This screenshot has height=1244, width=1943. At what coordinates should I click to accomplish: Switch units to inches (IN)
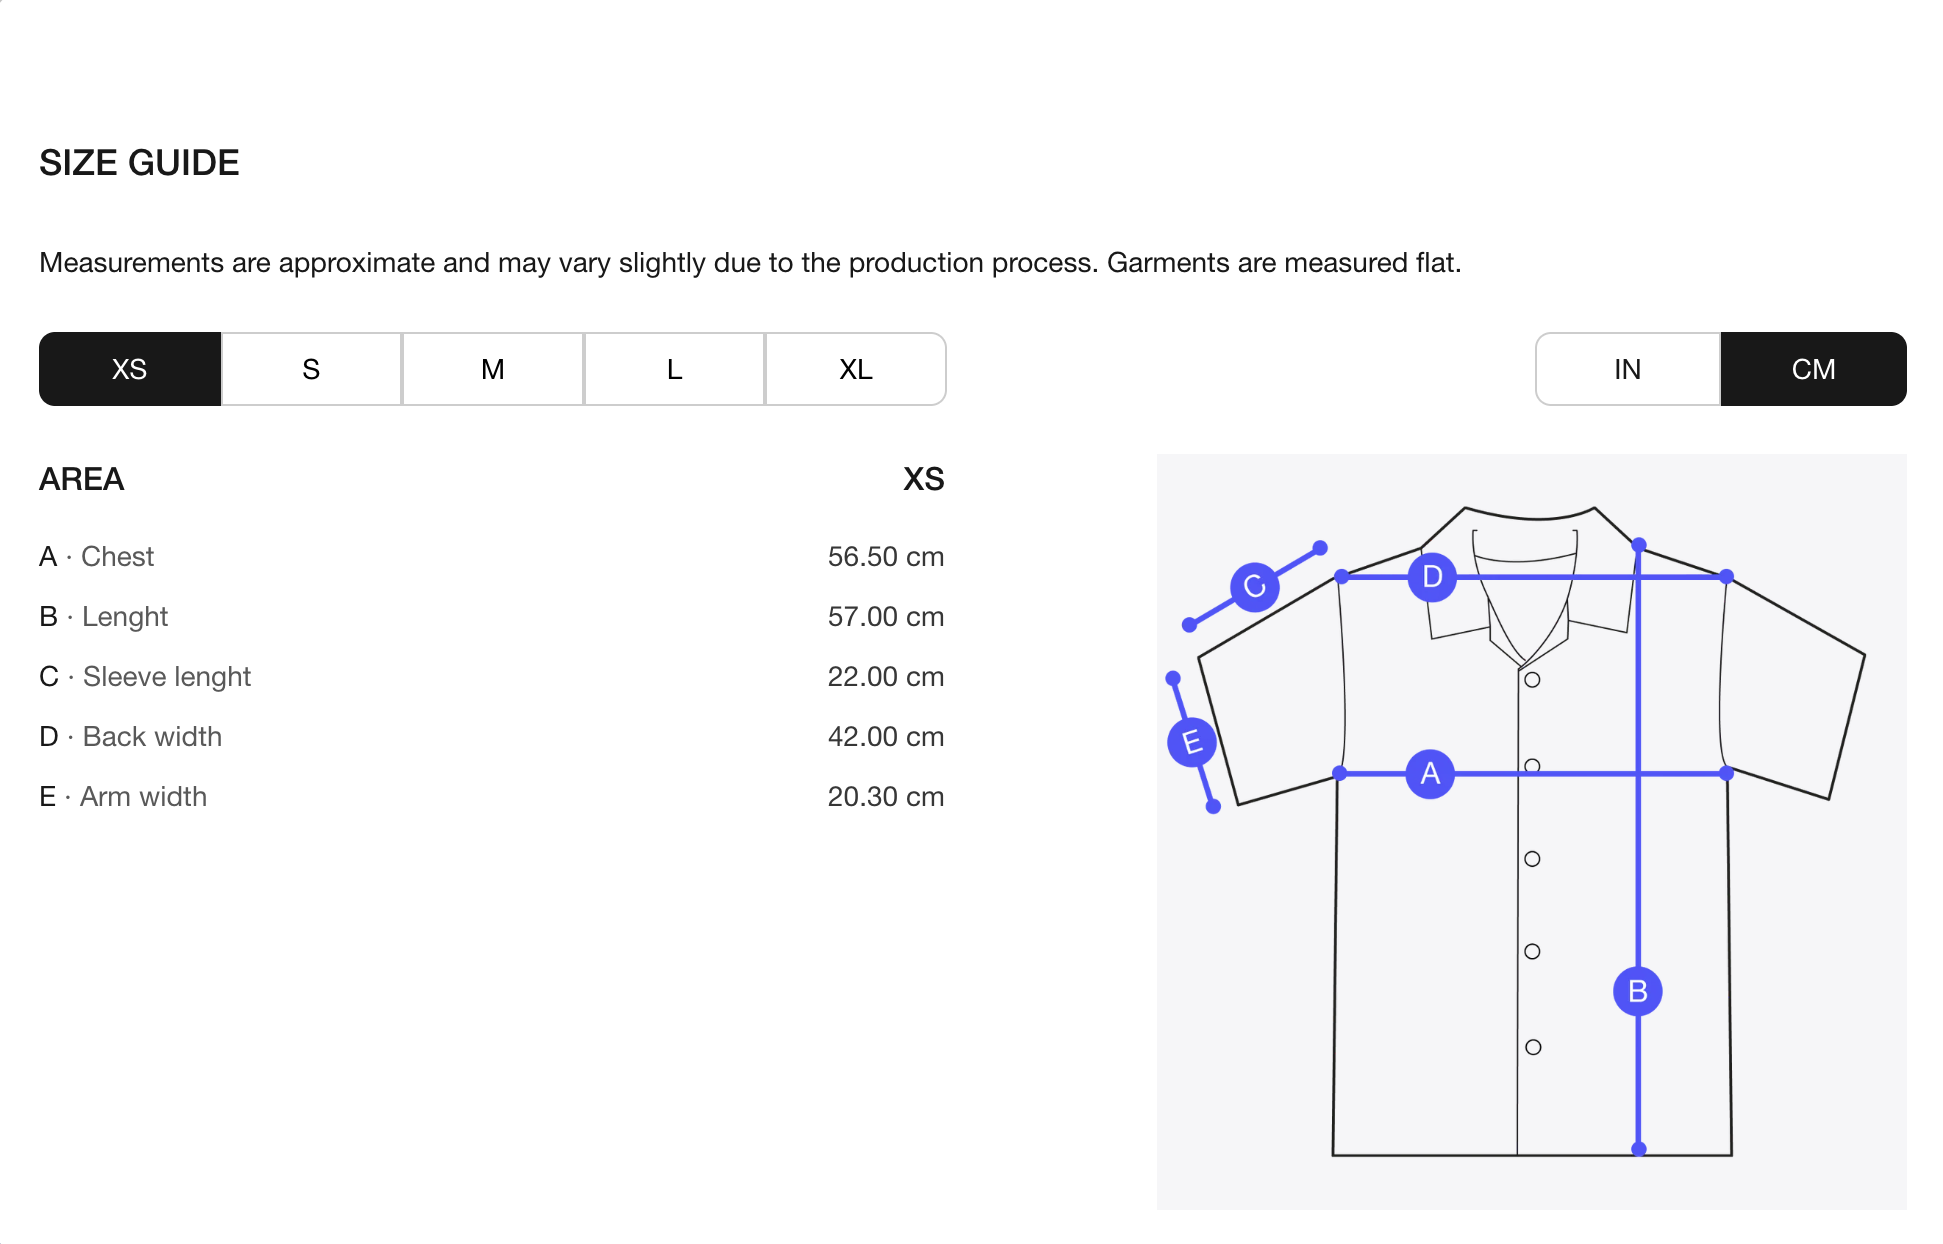(1627, 369)
